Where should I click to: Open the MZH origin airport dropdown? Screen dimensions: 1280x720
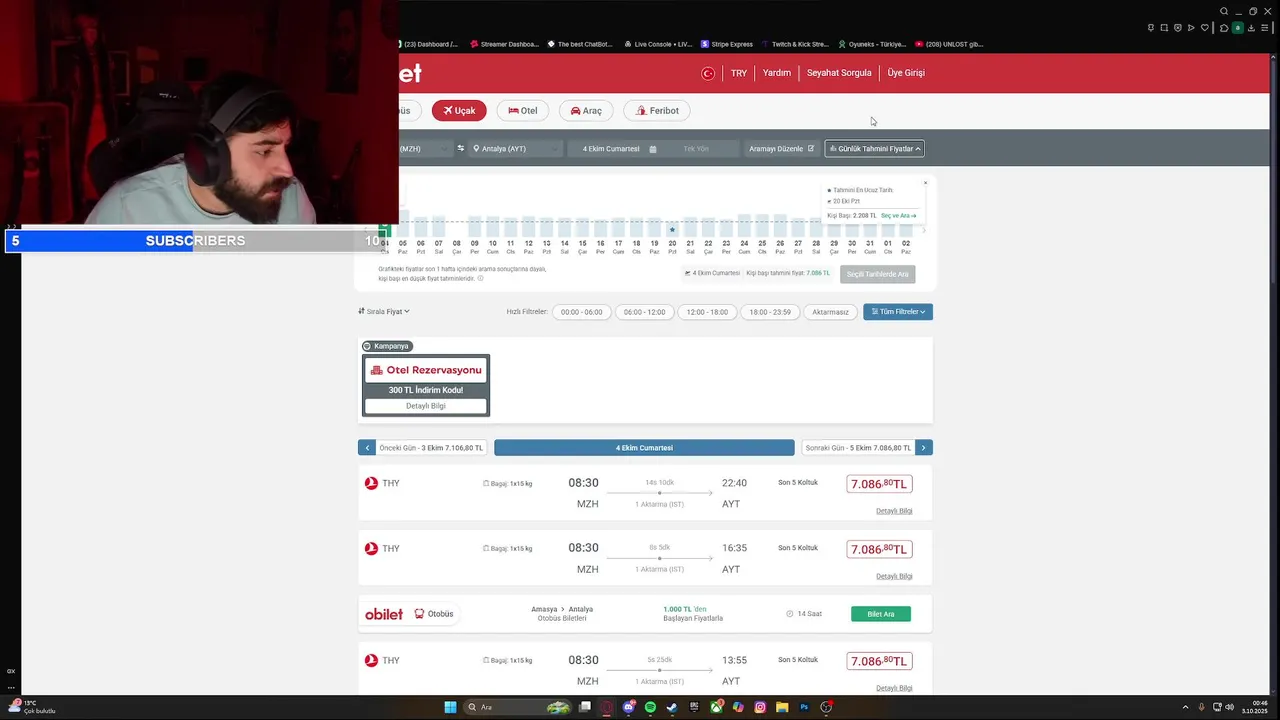click(425, 149)
